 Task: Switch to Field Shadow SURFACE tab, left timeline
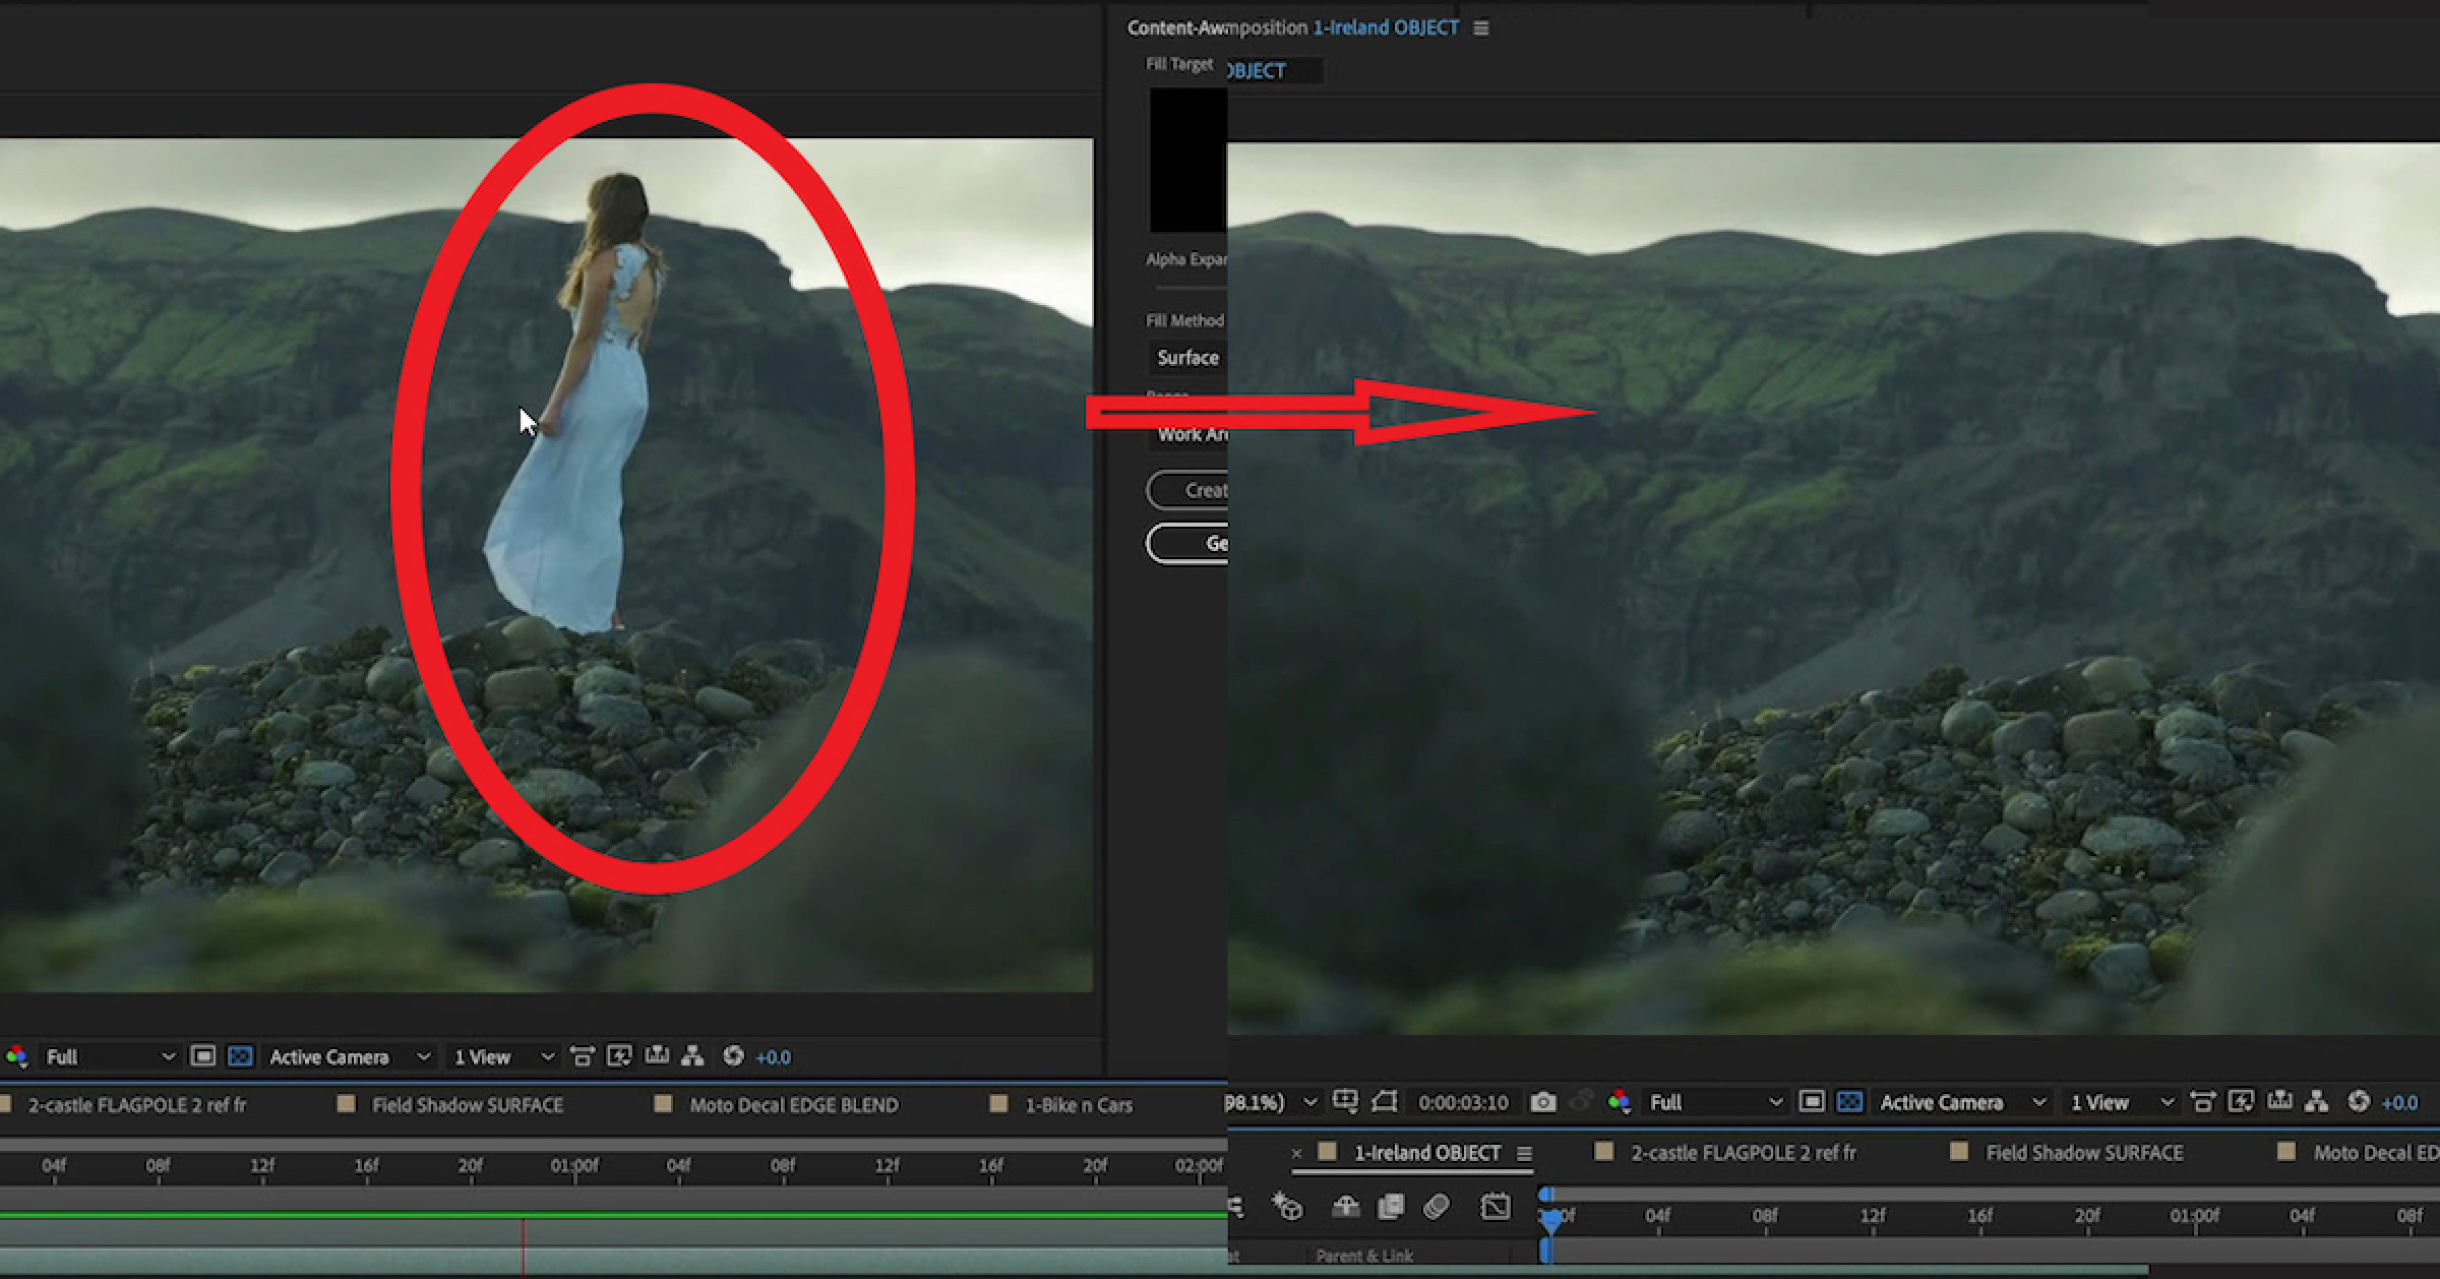[x=467, y=1105]
